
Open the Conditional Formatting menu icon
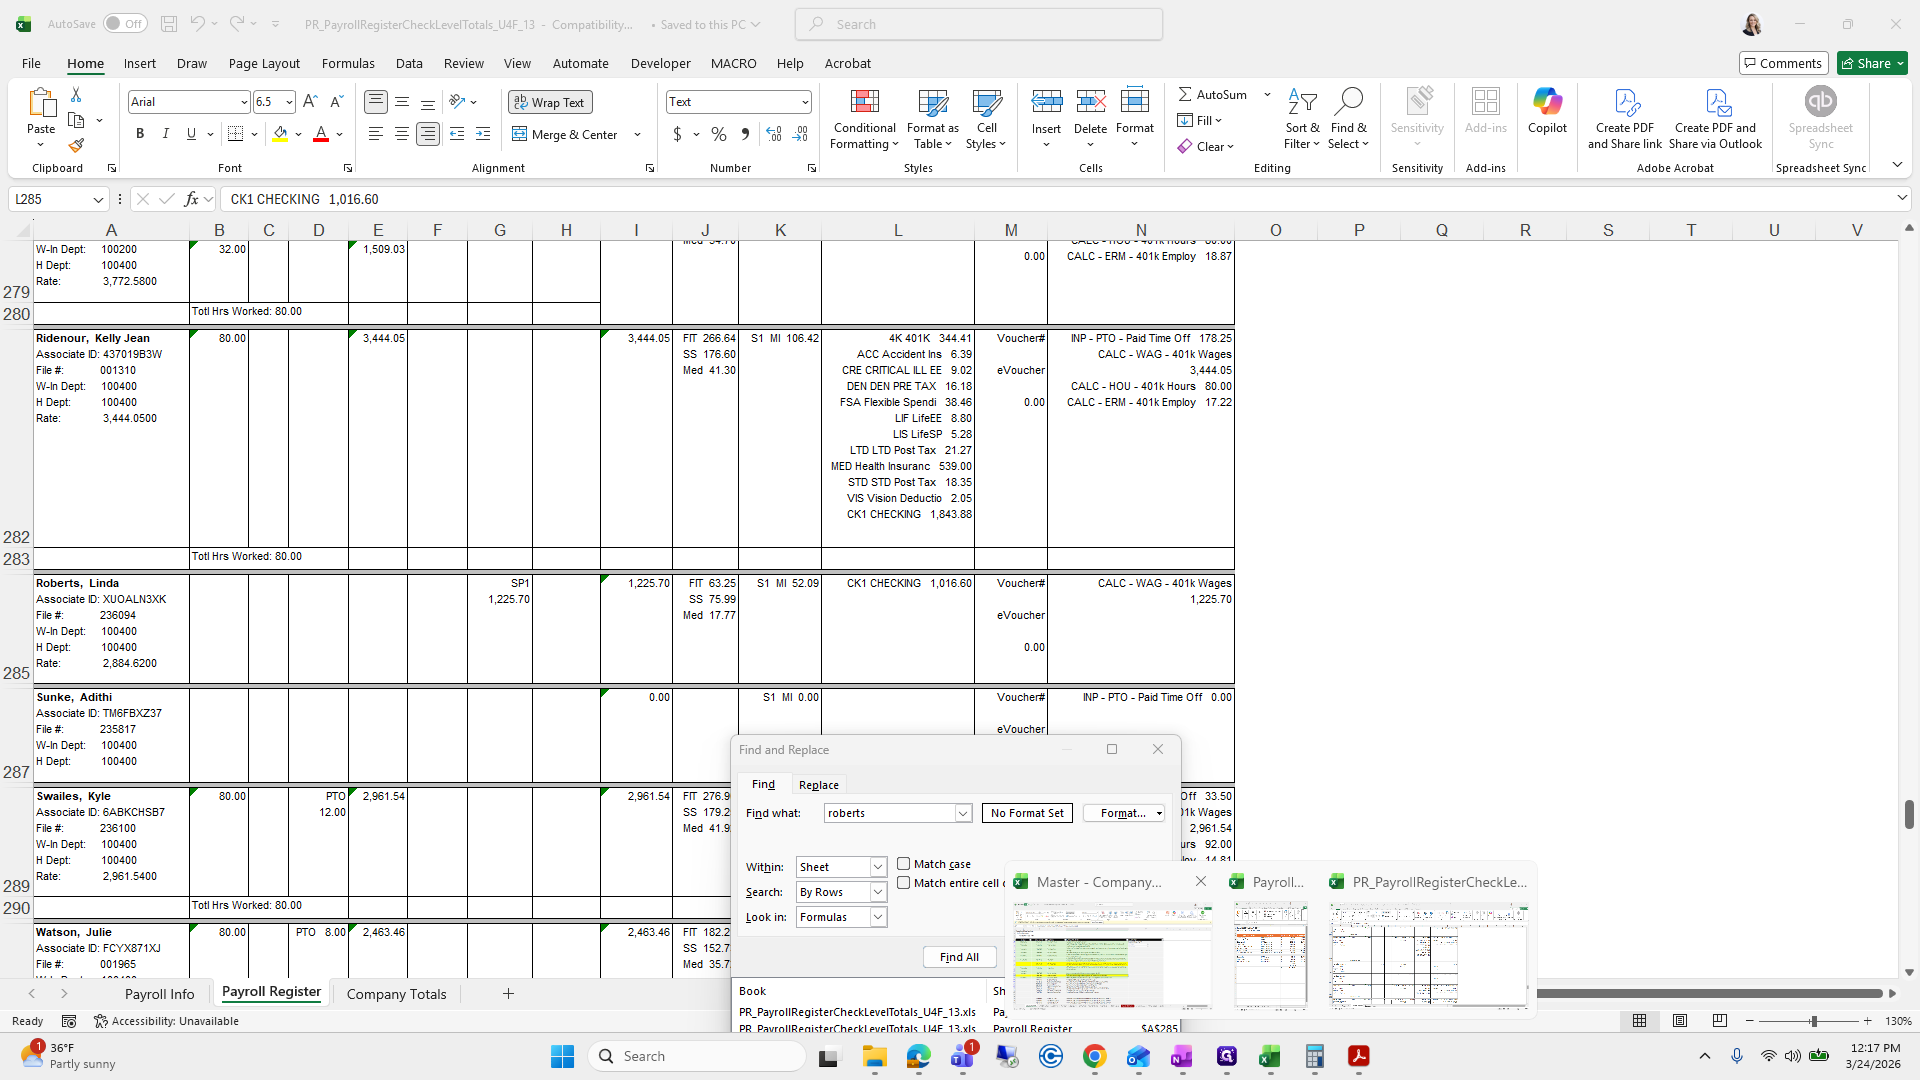[864, 102]
